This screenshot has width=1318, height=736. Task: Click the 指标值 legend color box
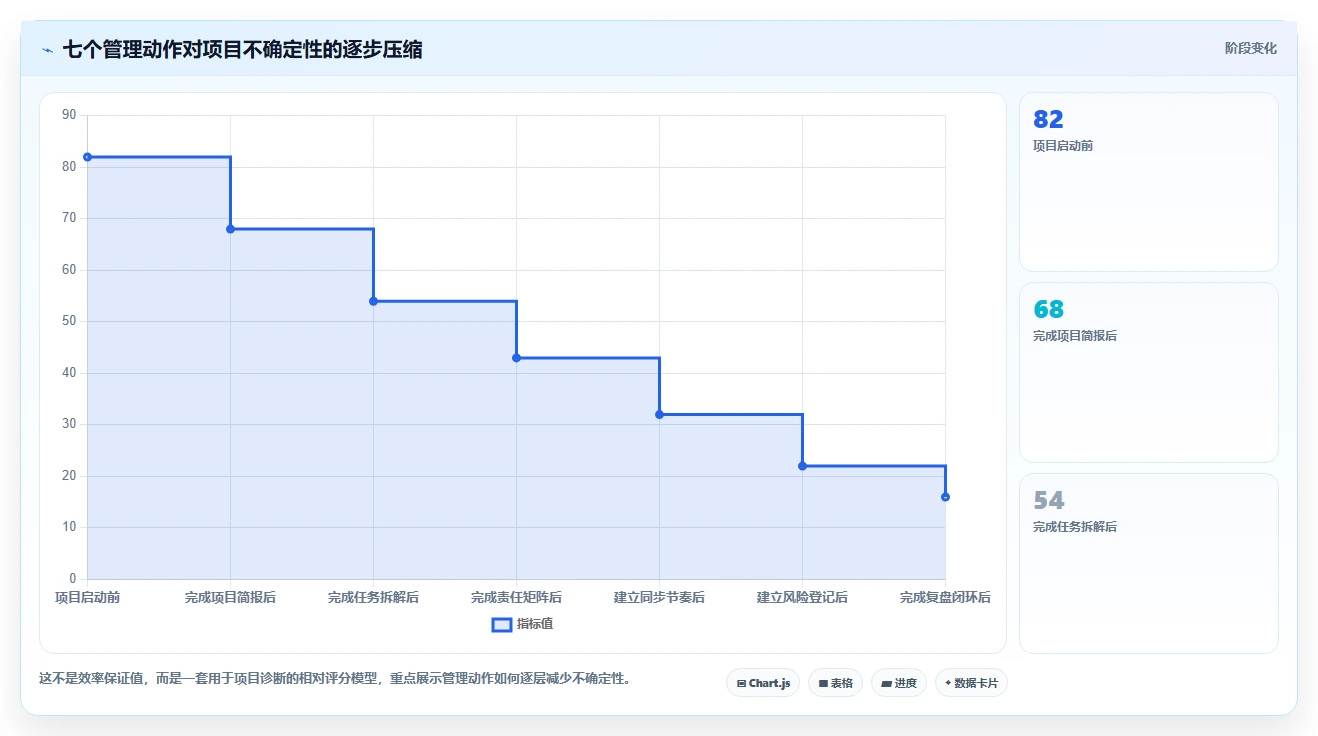pyautogui.click(x=502, y=625)
